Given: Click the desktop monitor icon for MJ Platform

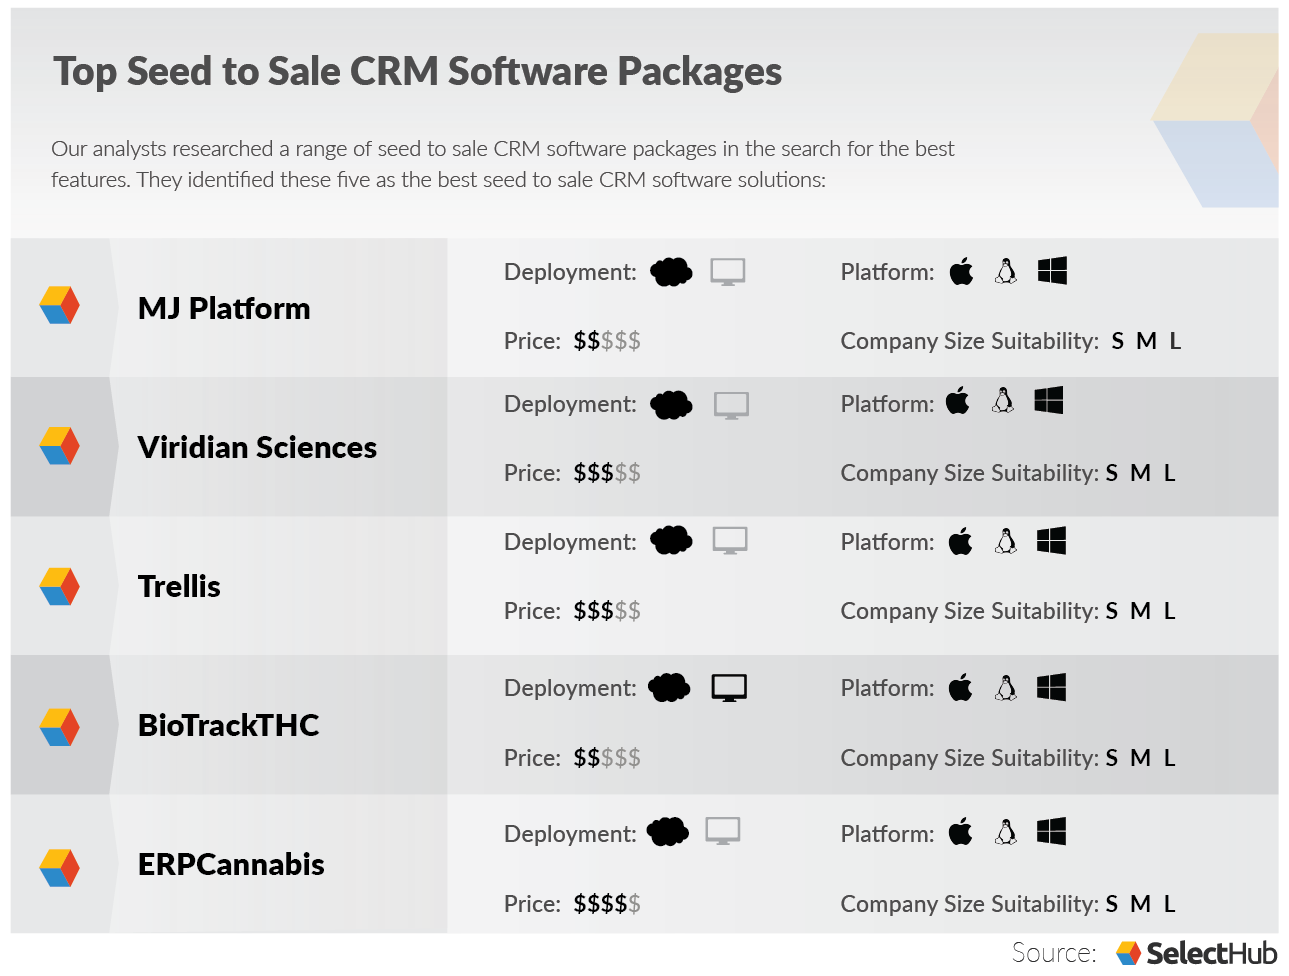Looking at the screenshot, I should (728, 271).
